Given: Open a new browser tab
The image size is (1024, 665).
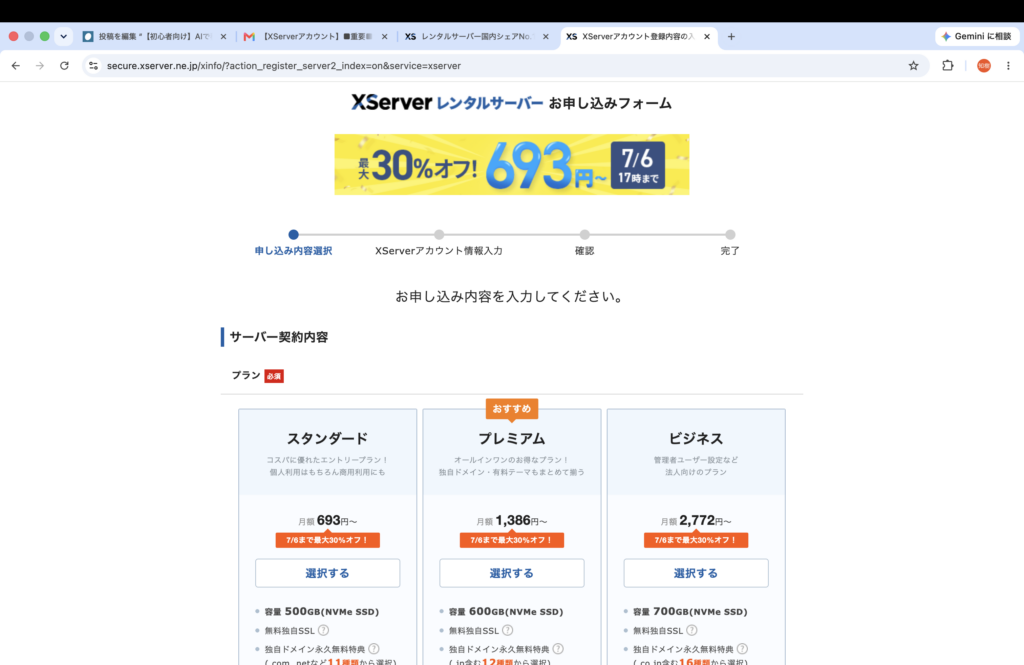Looking at the screenshot, I should [x=731, y=37].
